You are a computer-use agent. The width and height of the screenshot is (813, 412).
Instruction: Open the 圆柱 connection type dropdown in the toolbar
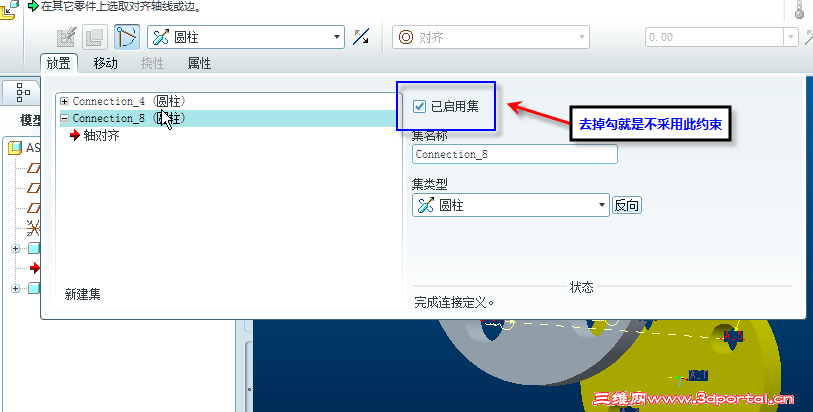click(x=246, y=37)
